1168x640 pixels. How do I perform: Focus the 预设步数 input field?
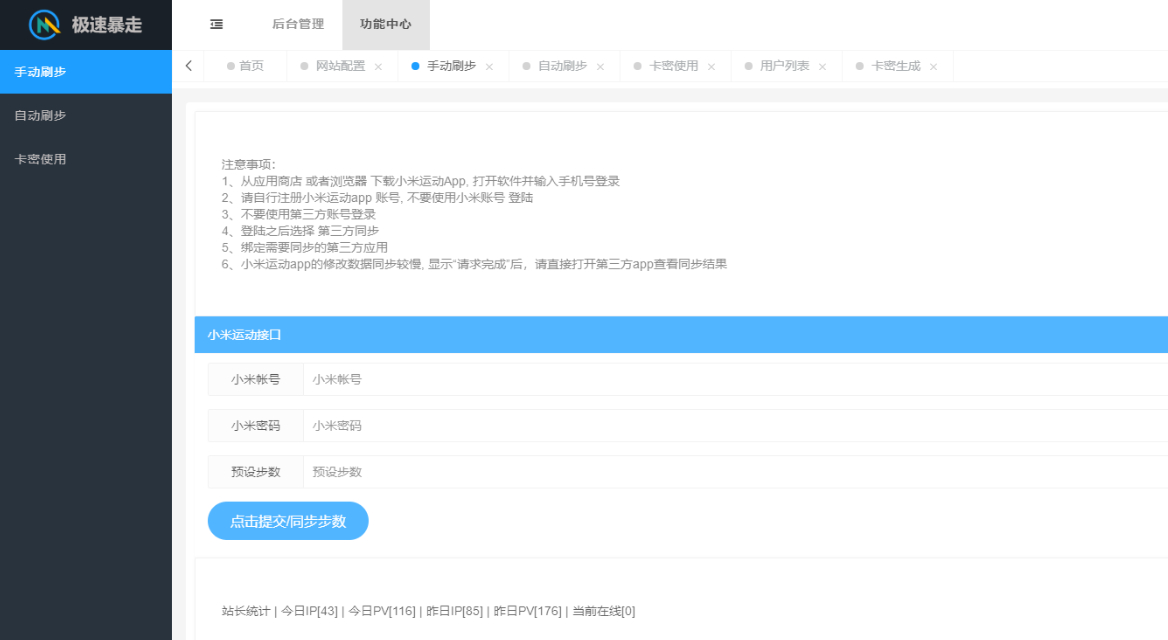pyautogui.click(x=735, y=472)
